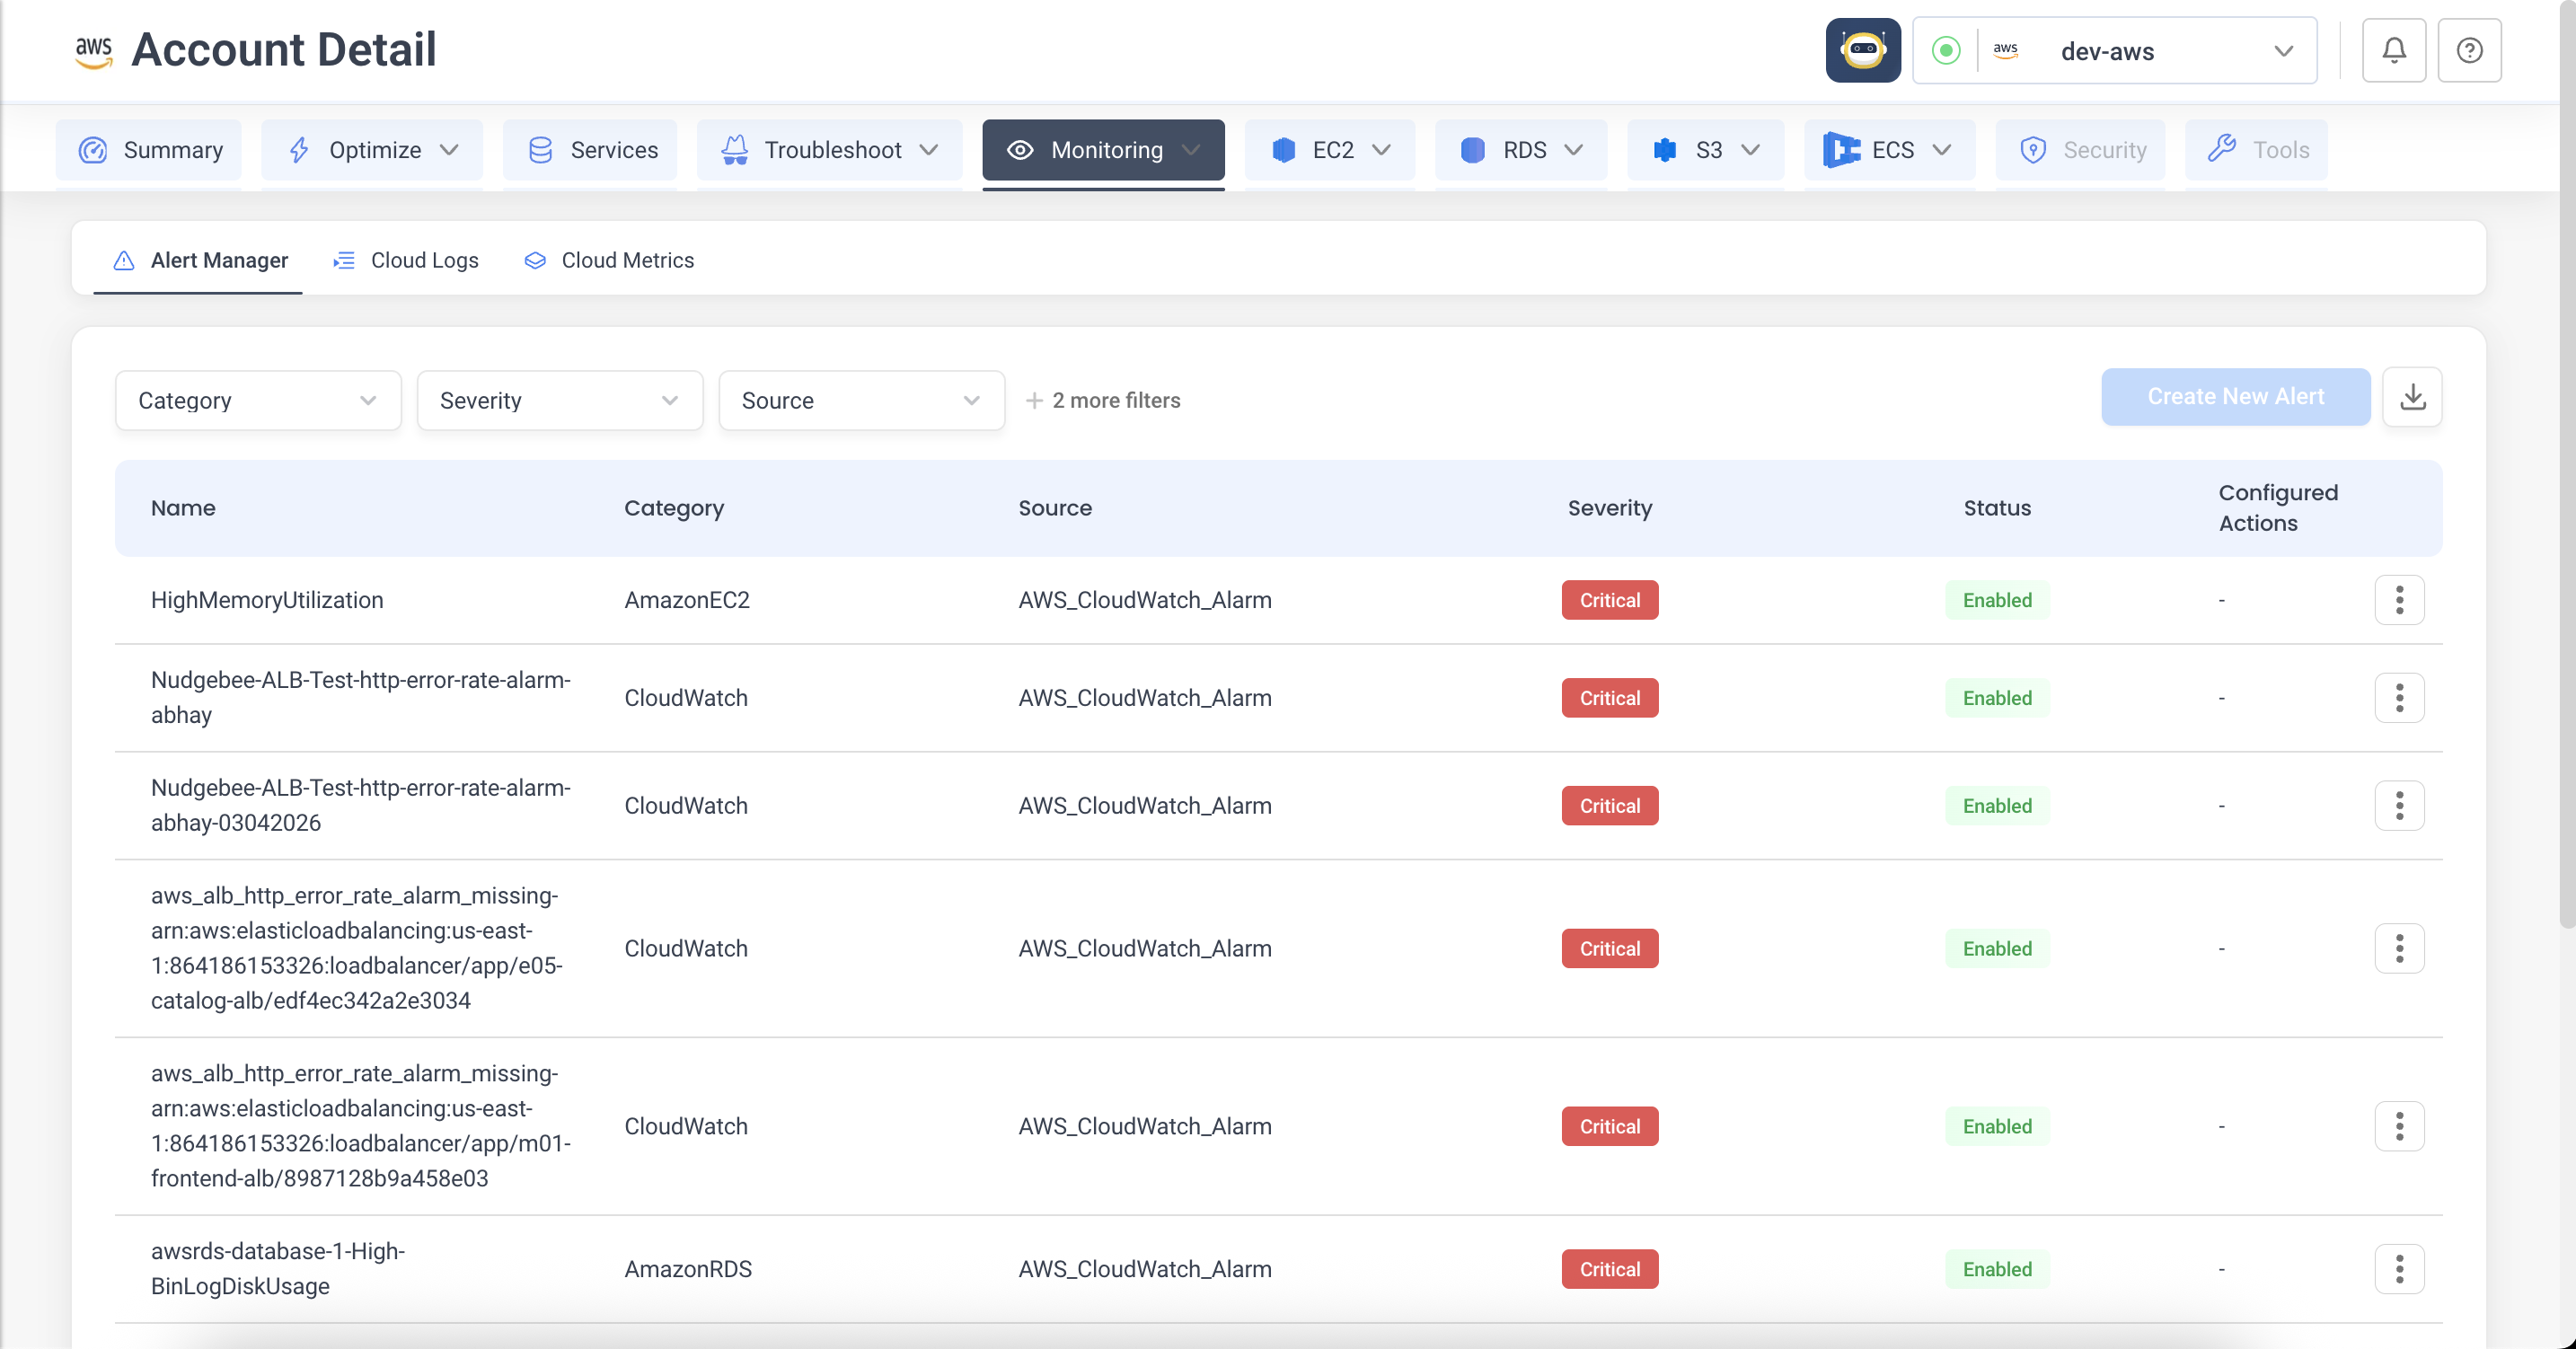Viewport: 2576px width, 1349px height.
Task: Open the Tools tab
Action: point(2256,150)
